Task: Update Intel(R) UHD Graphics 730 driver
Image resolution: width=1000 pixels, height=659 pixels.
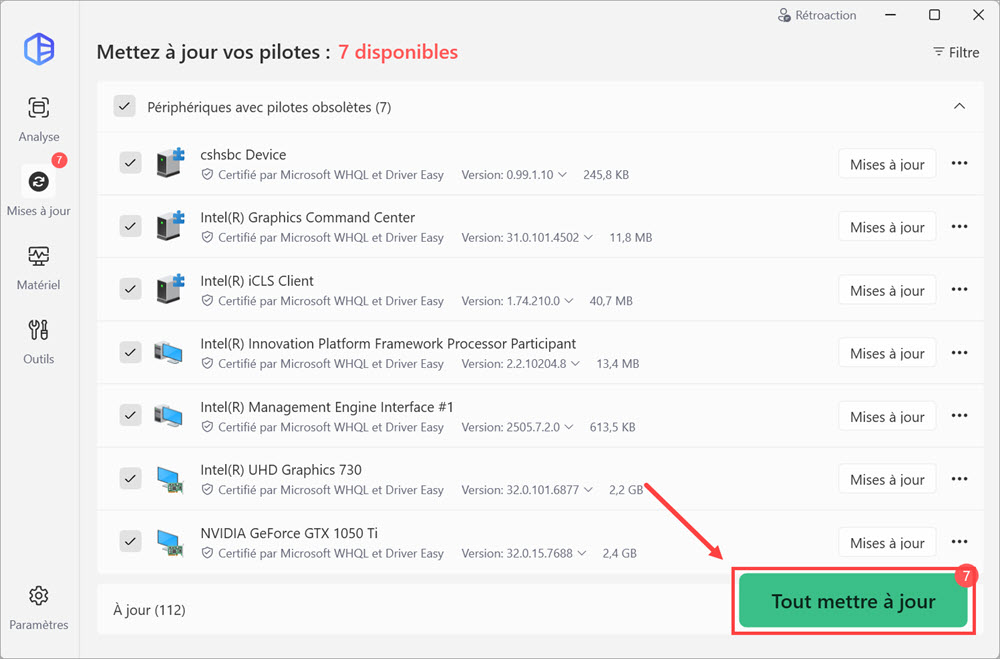Action: click(887, 480)
